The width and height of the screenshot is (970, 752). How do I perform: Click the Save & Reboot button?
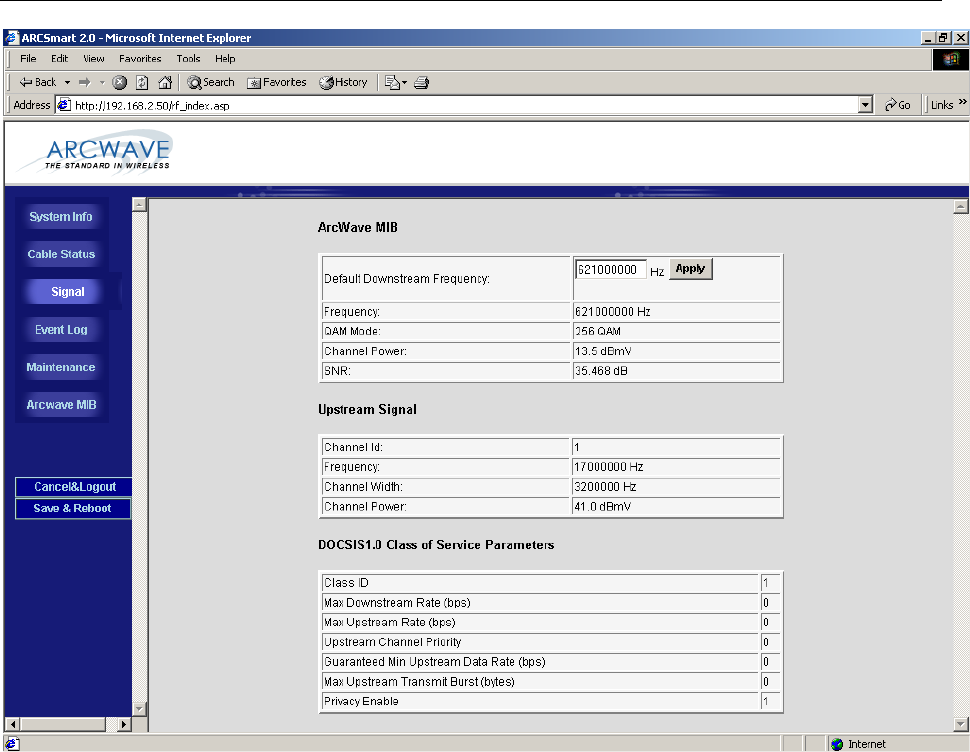coord(72,508)
